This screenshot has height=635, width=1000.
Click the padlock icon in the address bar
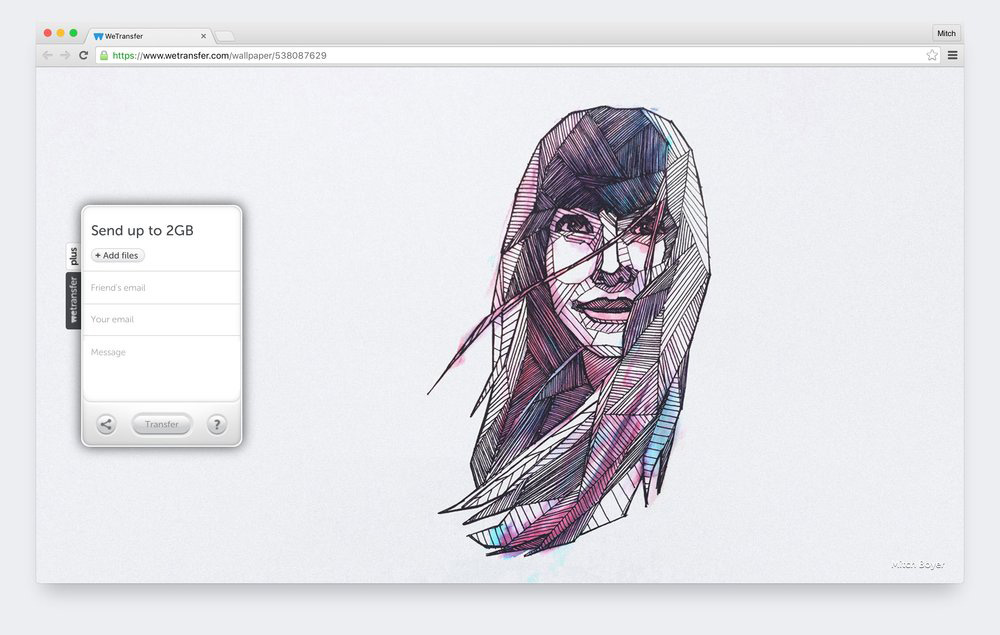pos(105,55)
